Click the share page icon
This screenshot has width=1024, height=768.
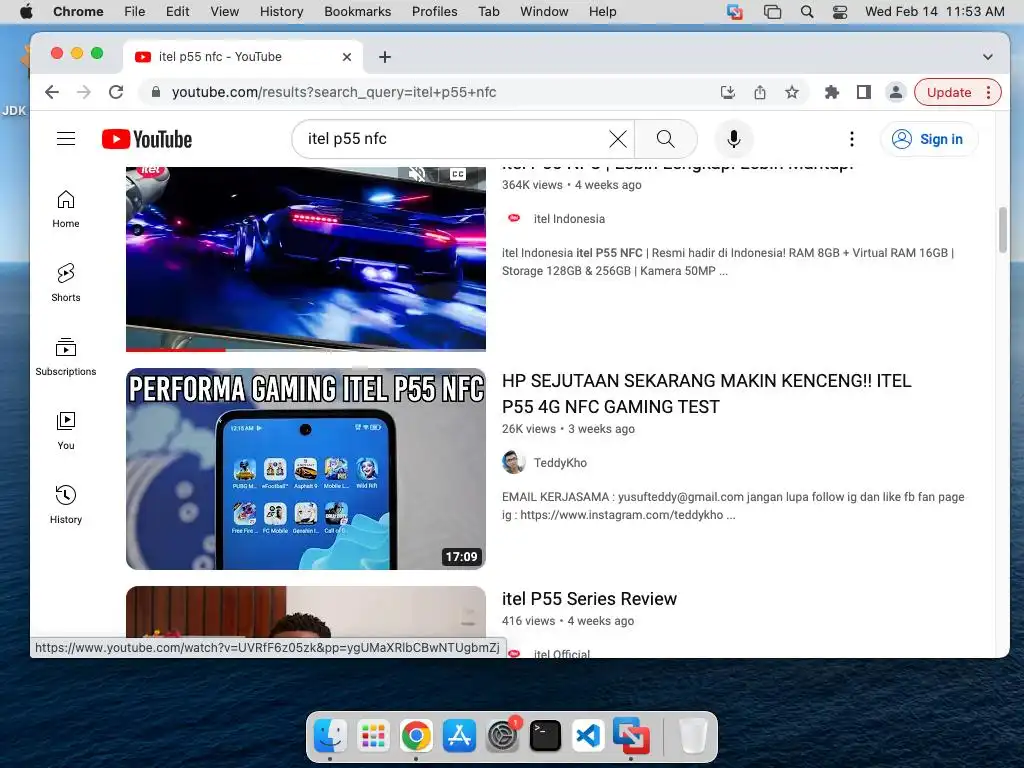760,92
